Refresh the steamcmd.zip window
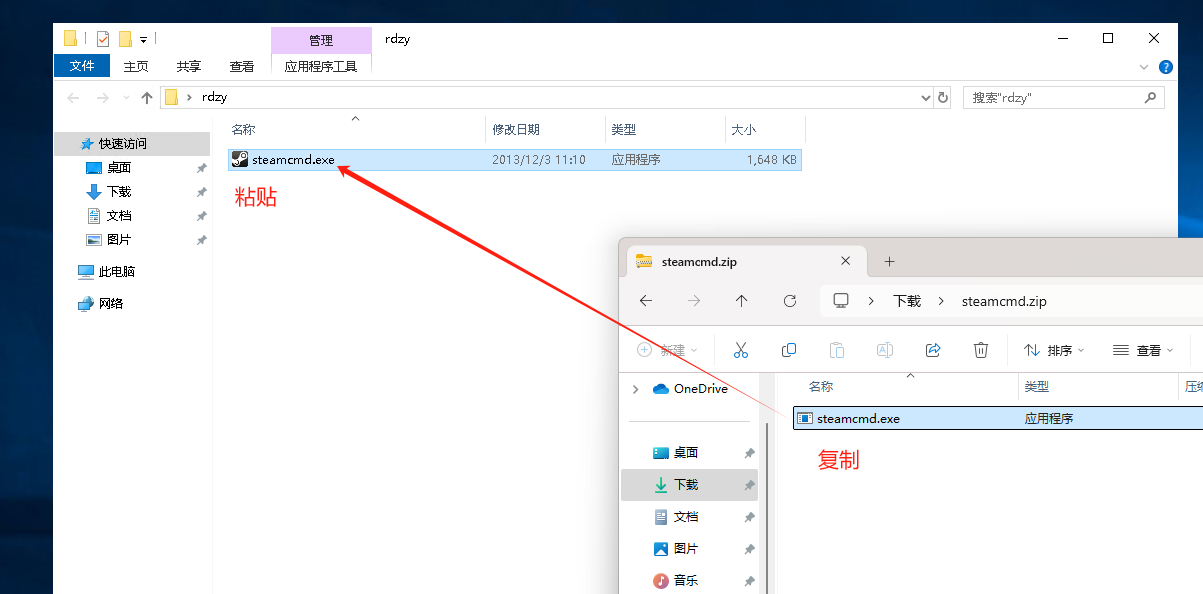This screenshot has width=1203, height=594. (x=790, y=301)
